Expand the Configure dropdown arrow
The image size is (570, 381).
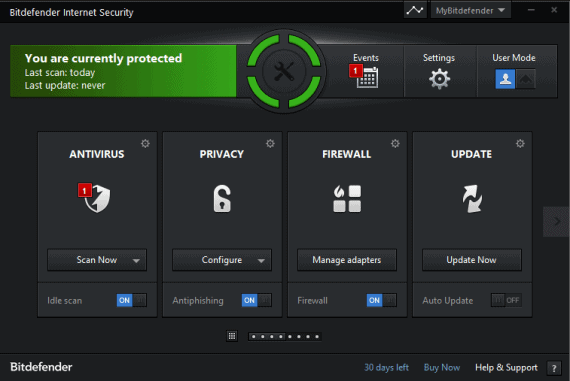[x=261, y=261]
